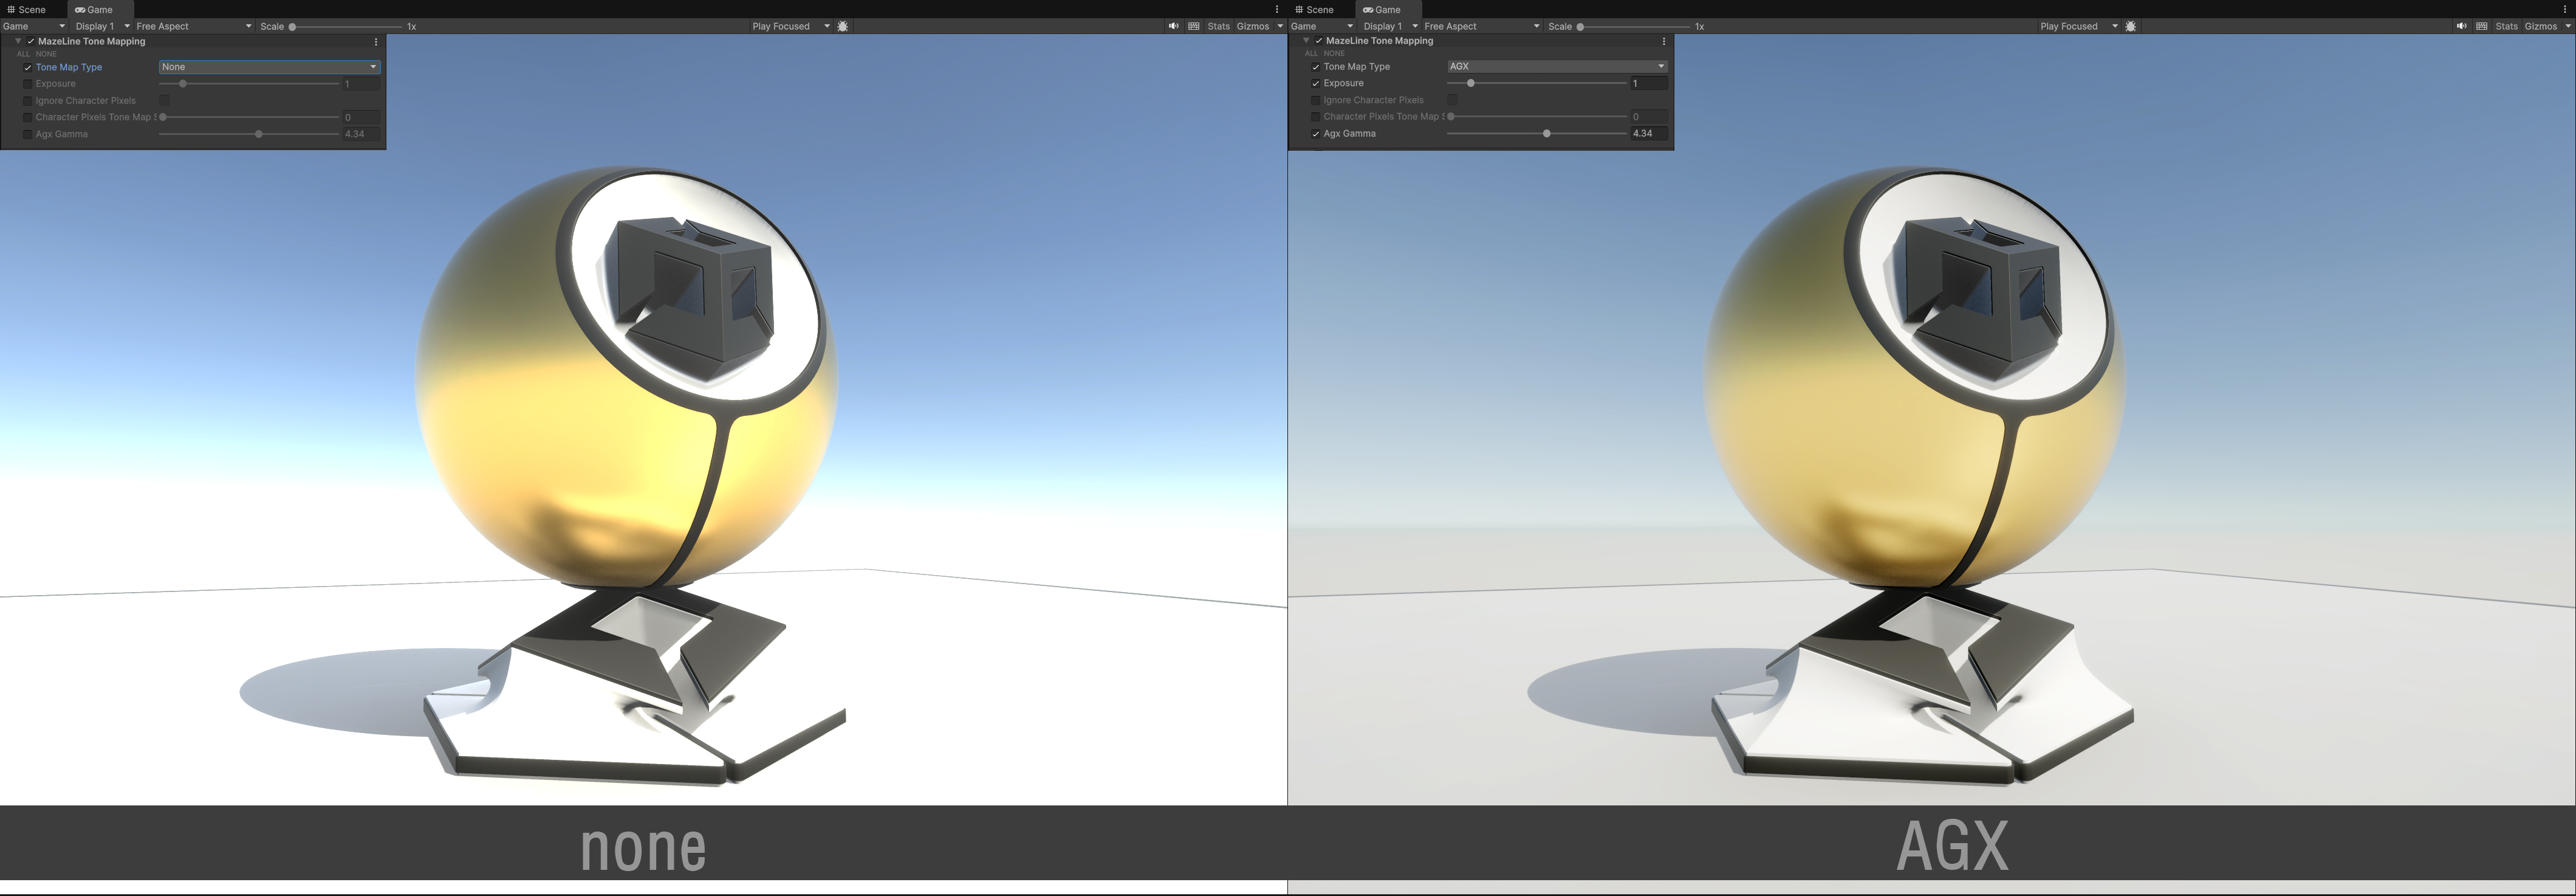Open left window's top-right three-dot options menu
The height and width of the screenshot is (896, 2576).
(x=1277, y=9)
